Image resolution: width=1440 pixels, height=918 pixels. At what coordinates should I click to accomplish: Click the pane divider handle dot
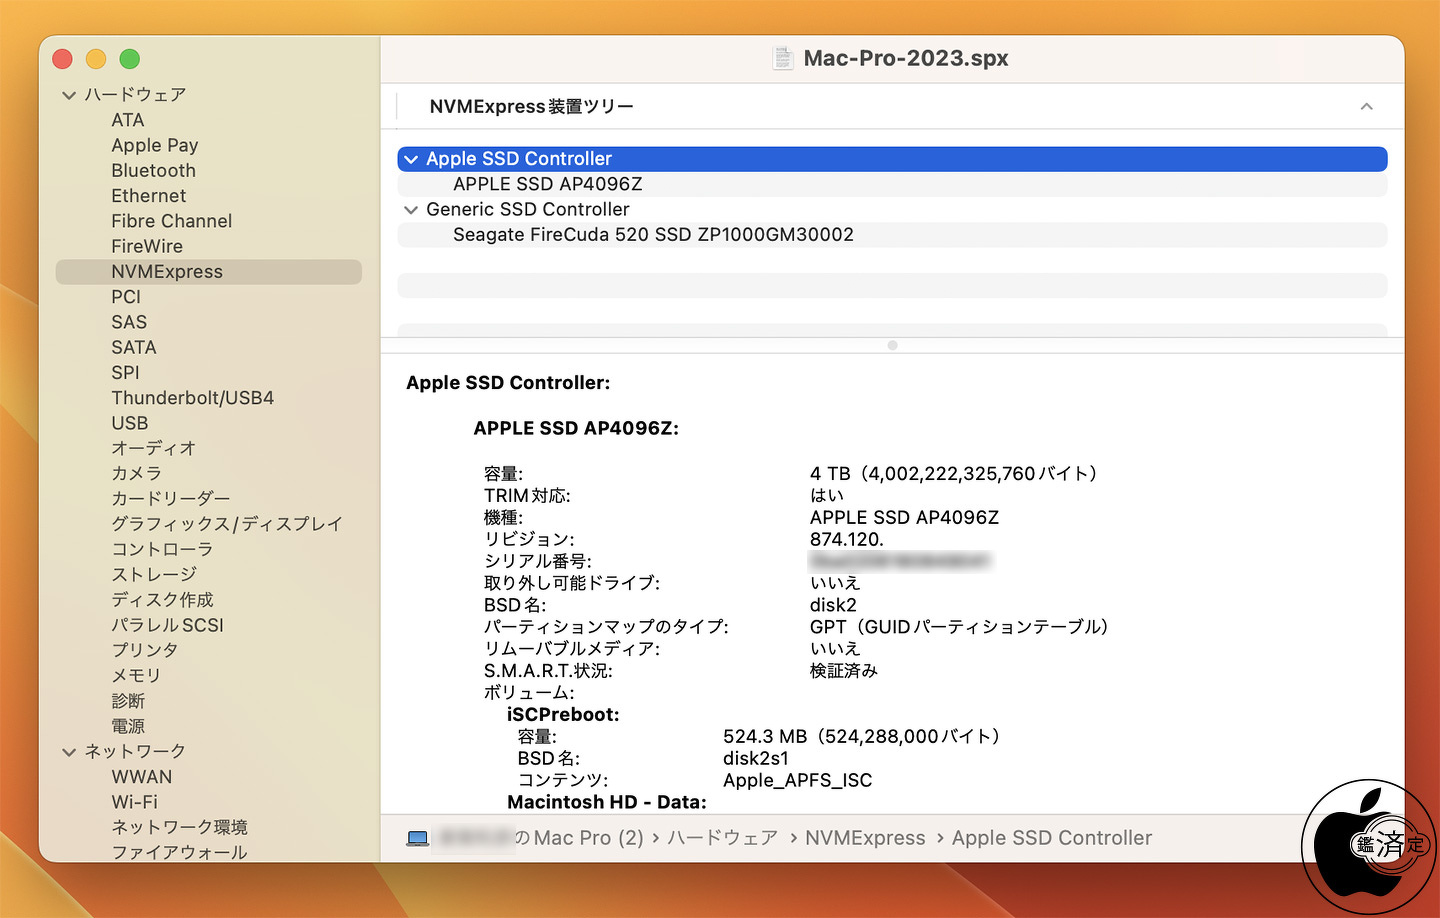tap(892, 345)
